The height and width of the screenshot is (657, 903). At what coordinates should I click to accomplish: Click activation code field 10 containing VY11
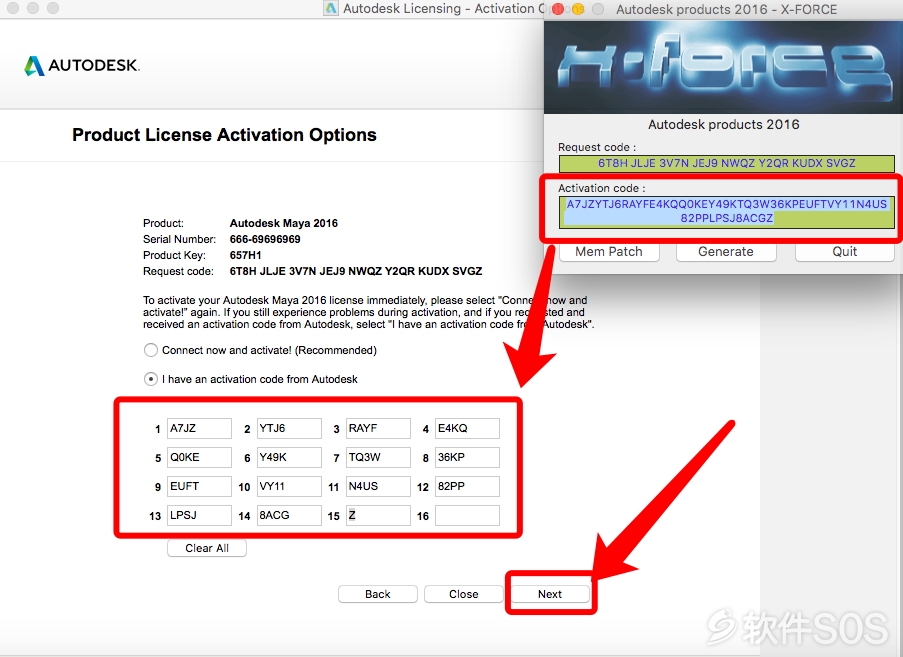pyautogui.click(x=289, y=486)
